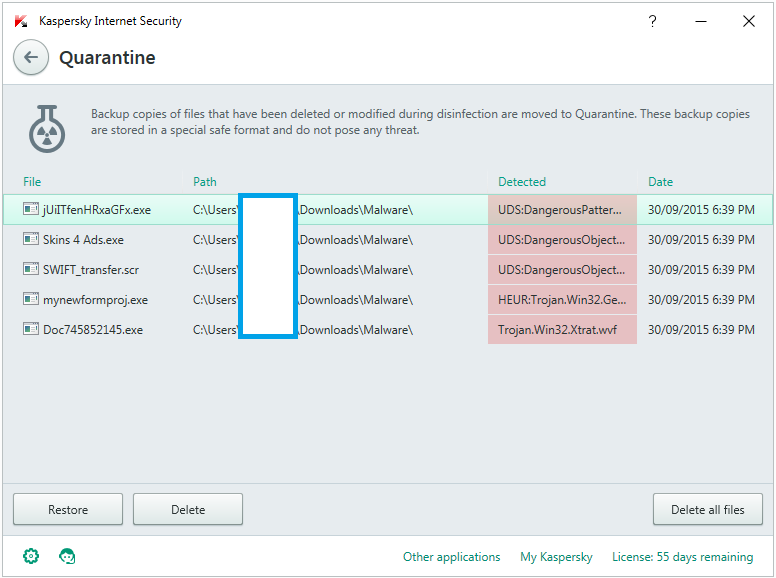The image size is (776, 578).
Task: Sort by the Detected column header
Action: (x=522, y=182)
